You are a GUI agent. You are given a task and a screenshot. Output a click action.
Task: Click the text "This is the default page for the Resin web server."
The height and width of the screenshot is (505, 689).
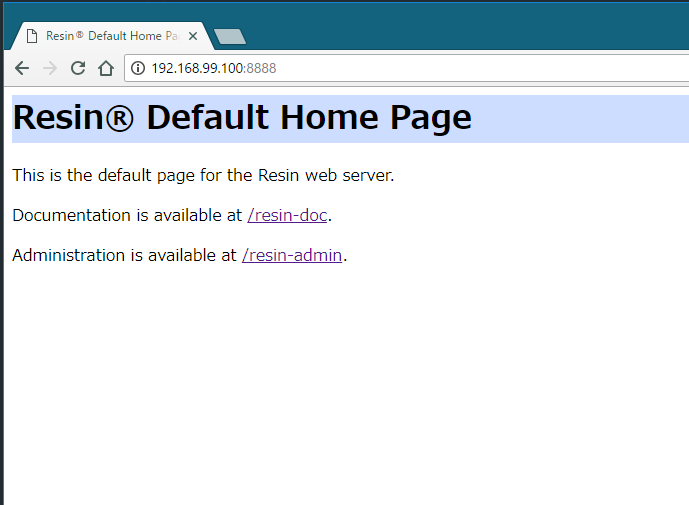[203, 175]
